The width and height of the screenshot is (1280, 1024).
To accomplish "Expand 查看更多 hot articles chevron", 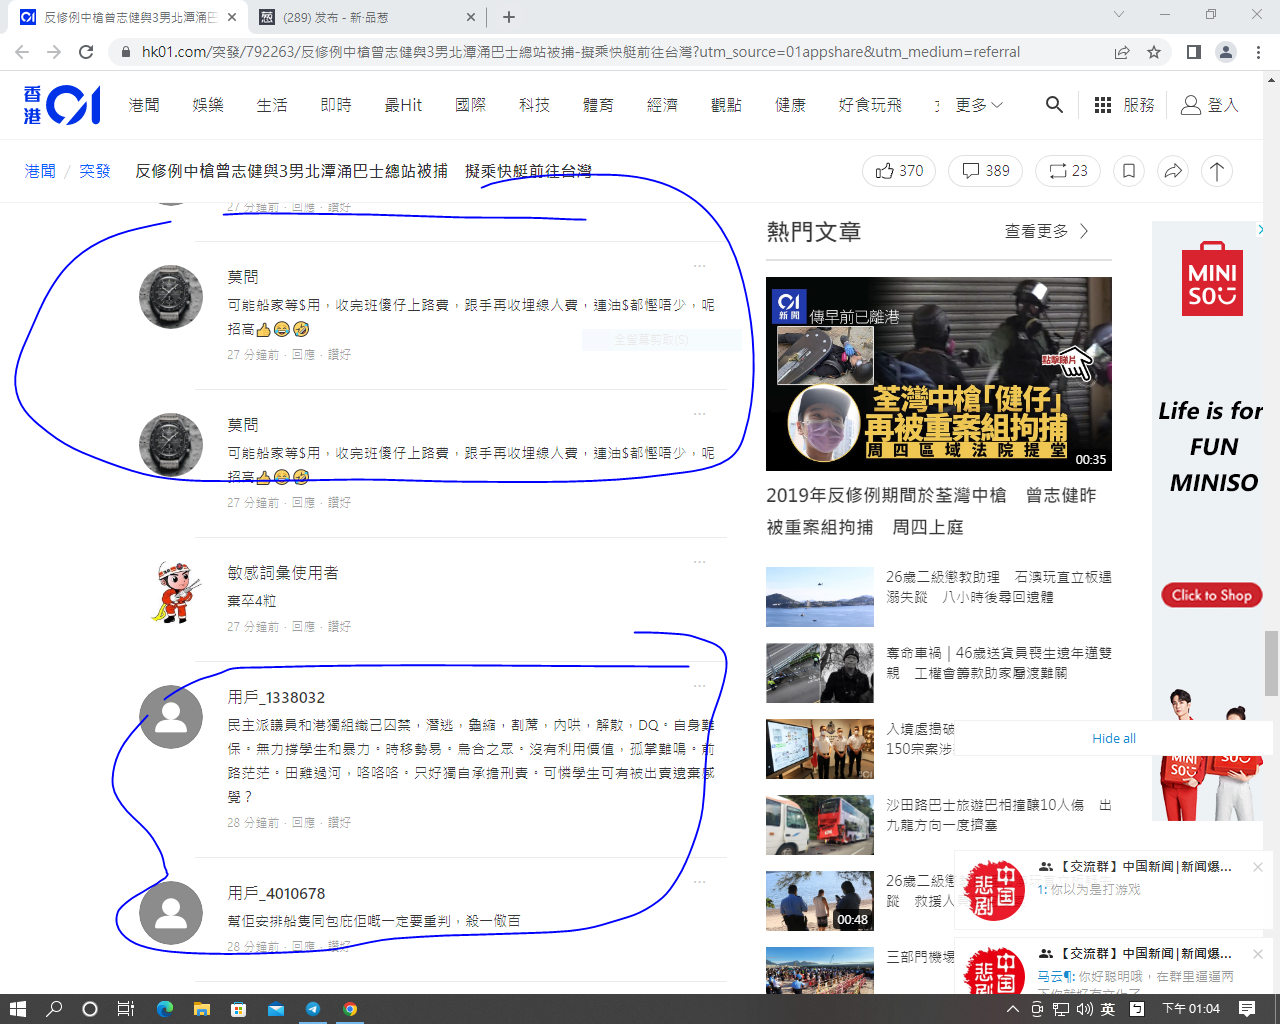I will tap(1084, 231).
